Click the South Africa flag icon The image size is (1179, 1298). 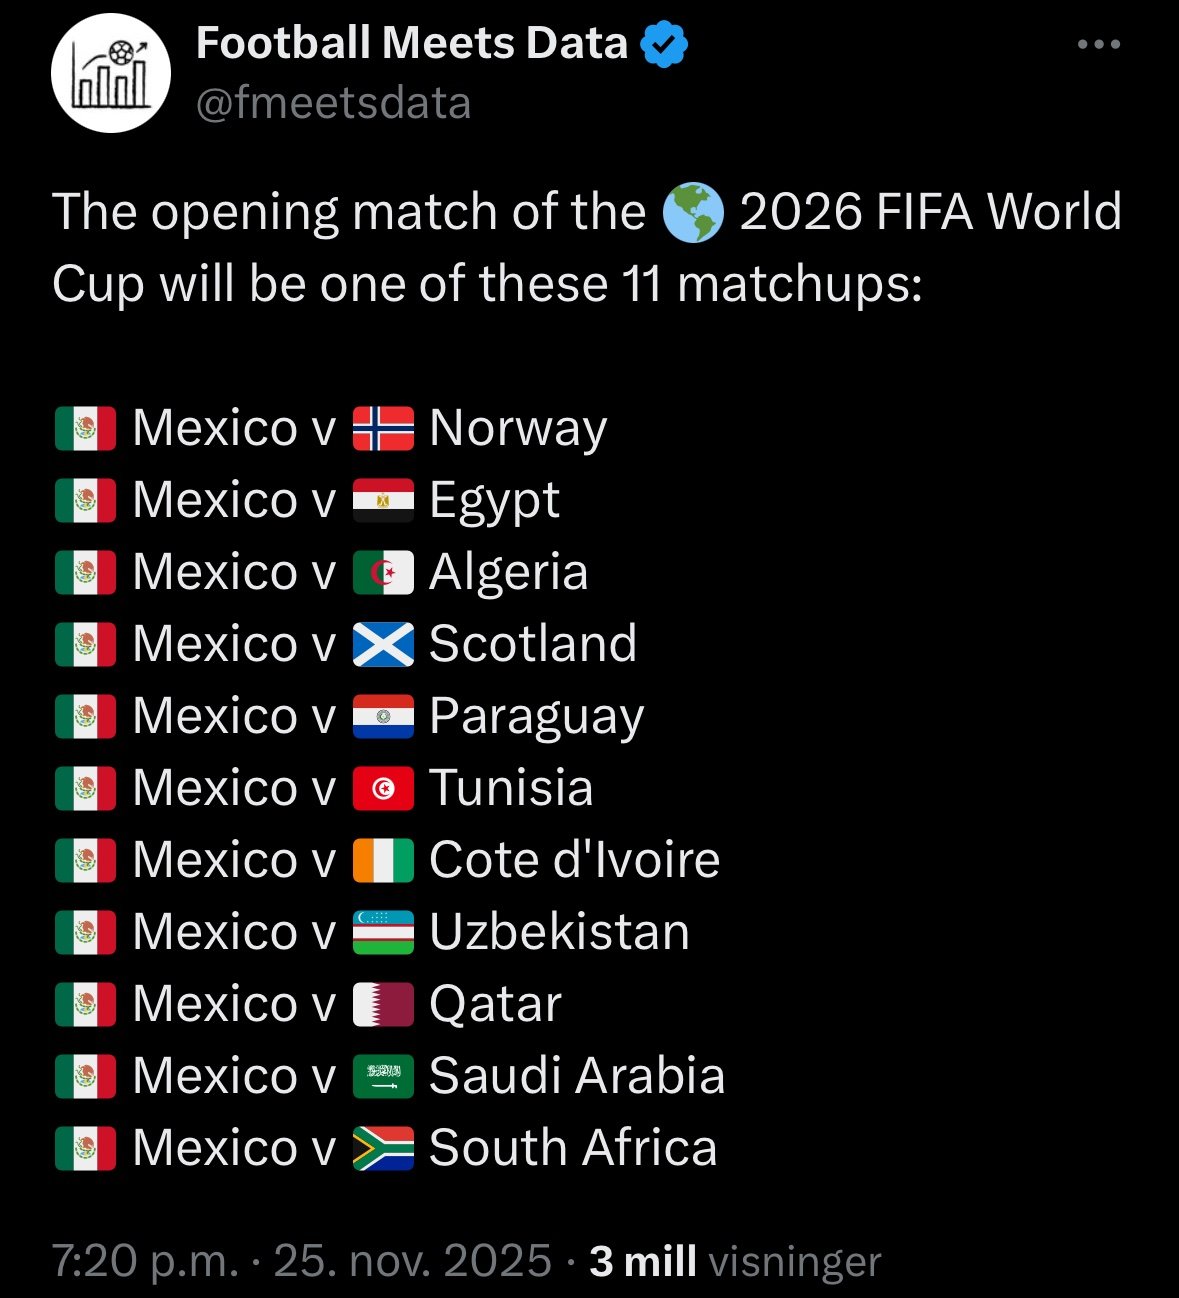[383, 1149]
